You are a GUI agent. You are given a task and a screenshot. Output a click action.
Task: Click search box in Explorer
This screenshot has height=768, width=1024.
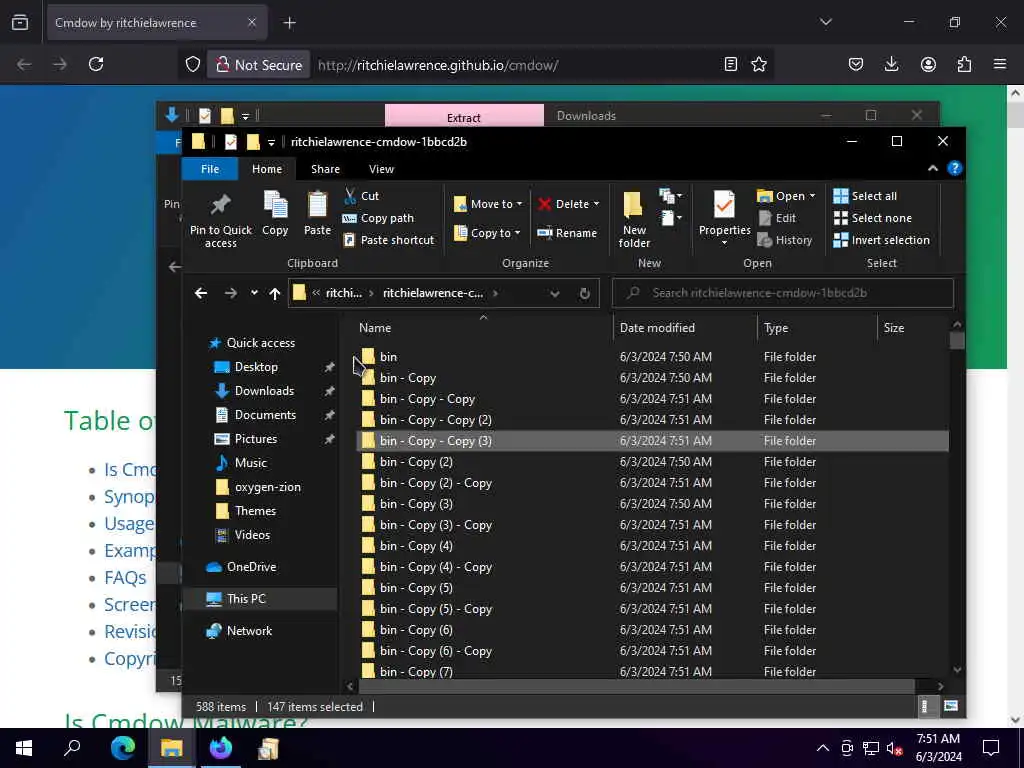click(782, 293)
